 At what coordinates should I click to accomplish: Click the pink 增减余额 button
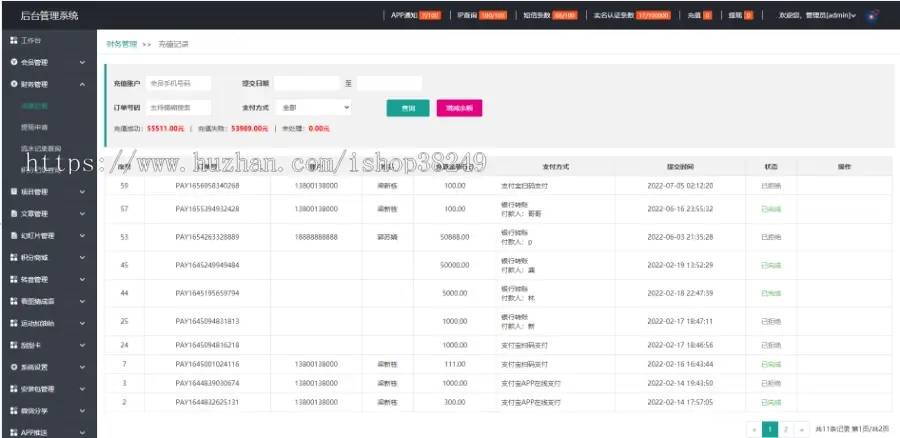460,108
